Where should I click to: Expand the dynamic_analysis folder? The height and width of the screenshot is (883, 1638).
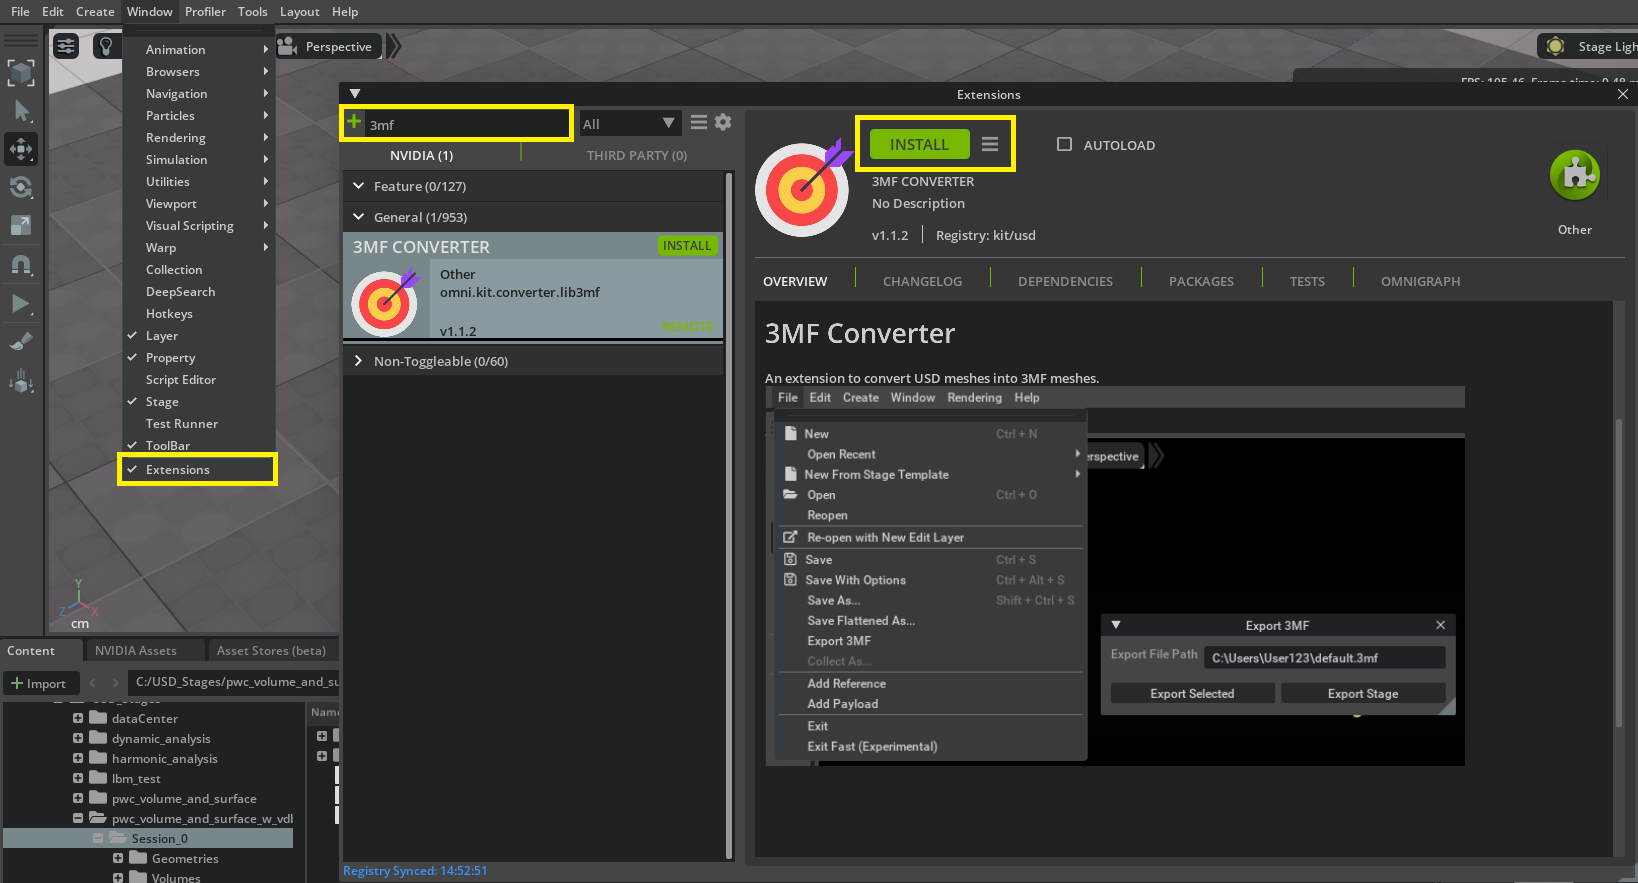click(x=78, y=738)
